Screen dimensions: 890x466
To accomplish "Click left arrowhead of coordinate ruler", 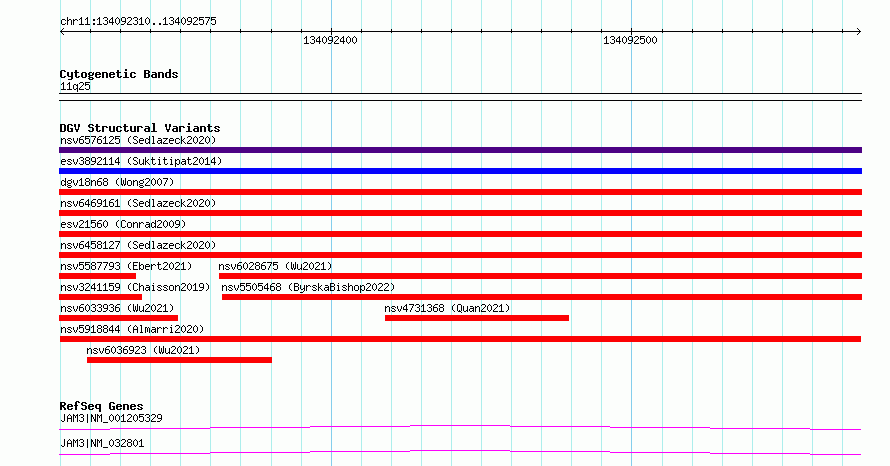I will coord(62,32).
